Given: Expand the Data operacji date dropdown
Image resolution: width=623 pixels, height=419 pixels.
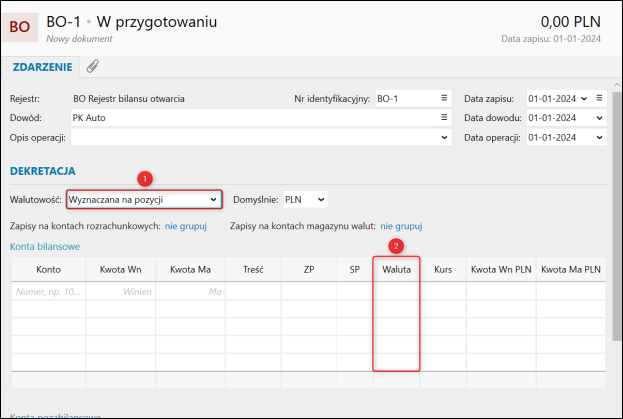Looking at the screenshot, I should [x=599, y=137].
